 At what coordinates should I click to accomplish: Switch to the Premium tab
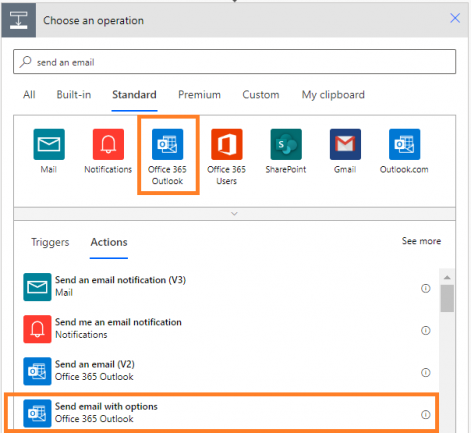click(x=199, y=95)
